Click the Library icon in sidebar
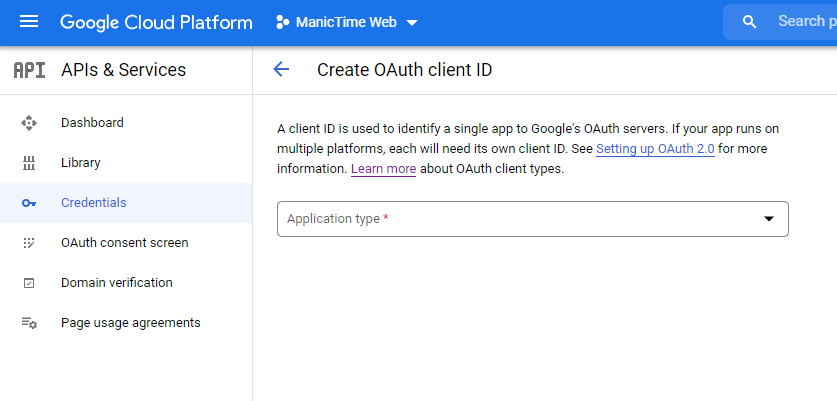 click(29, 163)
